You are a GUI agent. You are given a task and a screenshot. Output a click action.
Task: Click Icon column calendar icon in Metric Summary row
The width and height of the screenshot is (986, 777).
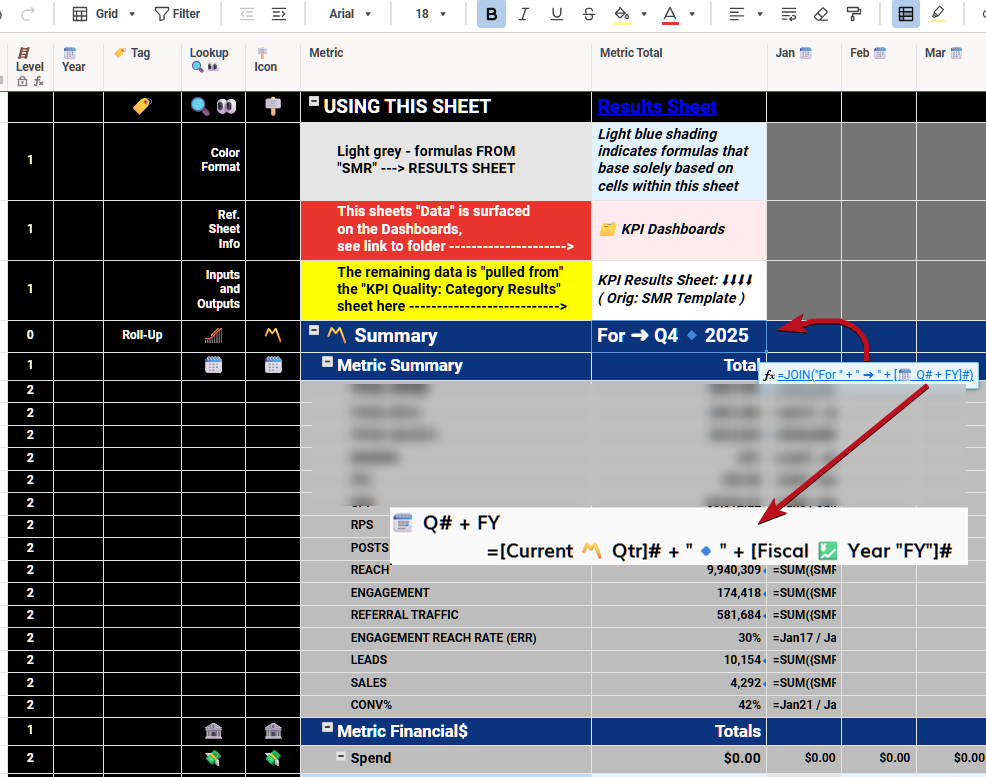[273, 365]
